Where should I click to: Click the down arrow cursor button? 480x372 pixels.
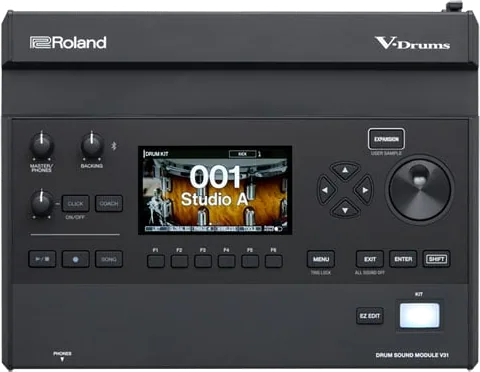pyautogui.click(x=345, y=210)
